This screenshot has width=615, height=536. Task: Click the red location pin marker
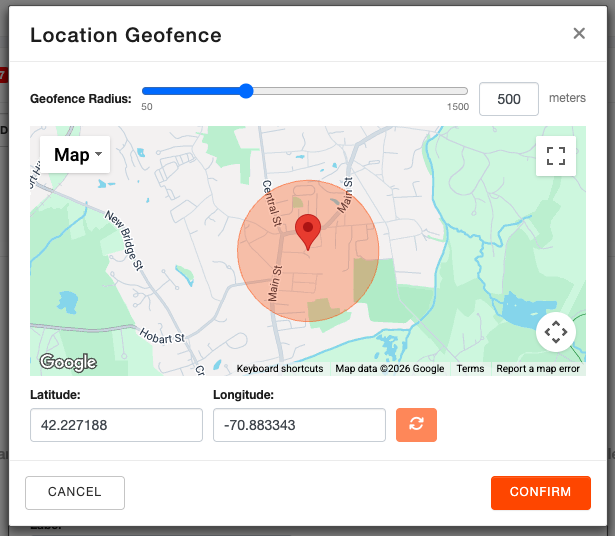tap(308, 231)
